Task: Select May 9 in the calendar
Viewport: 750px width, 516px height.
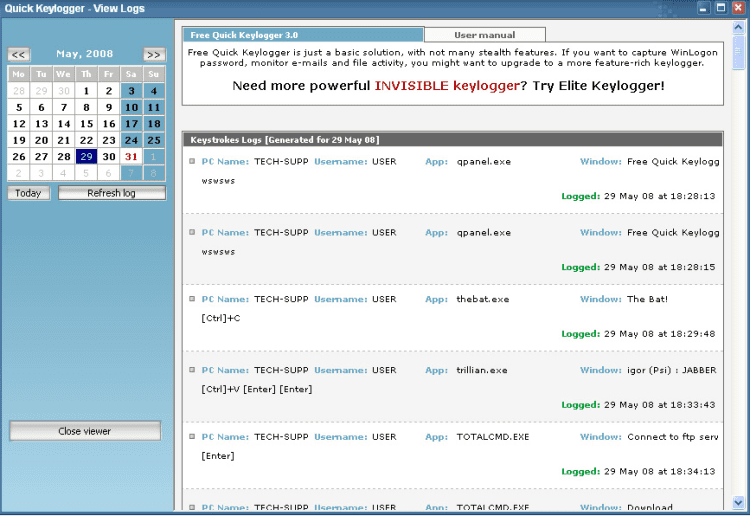Action: tap(109, 107)
